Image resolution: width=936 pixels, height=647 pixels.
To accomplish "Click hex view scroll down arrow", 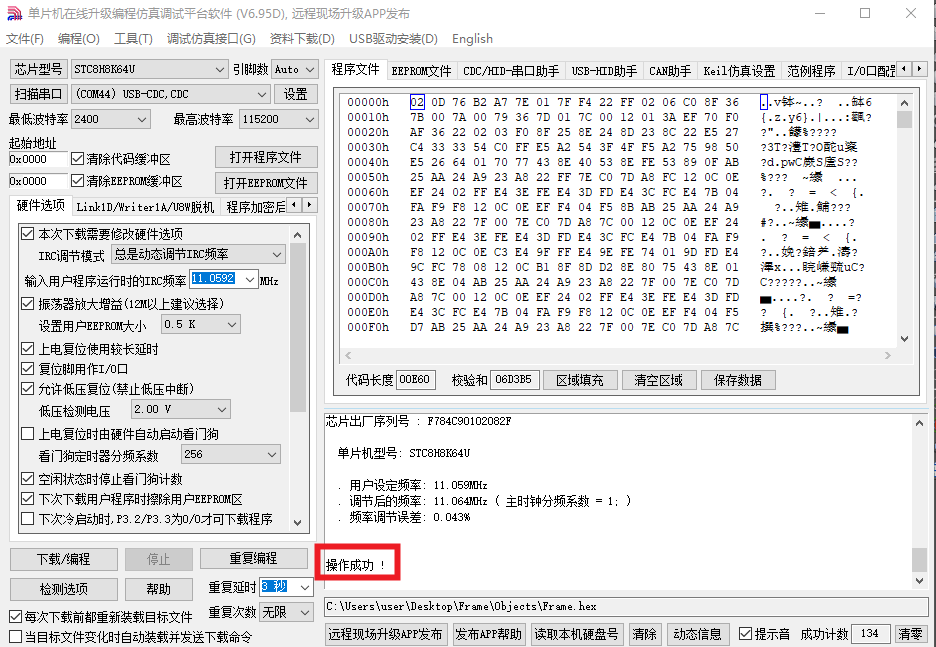I will [904, 339].
